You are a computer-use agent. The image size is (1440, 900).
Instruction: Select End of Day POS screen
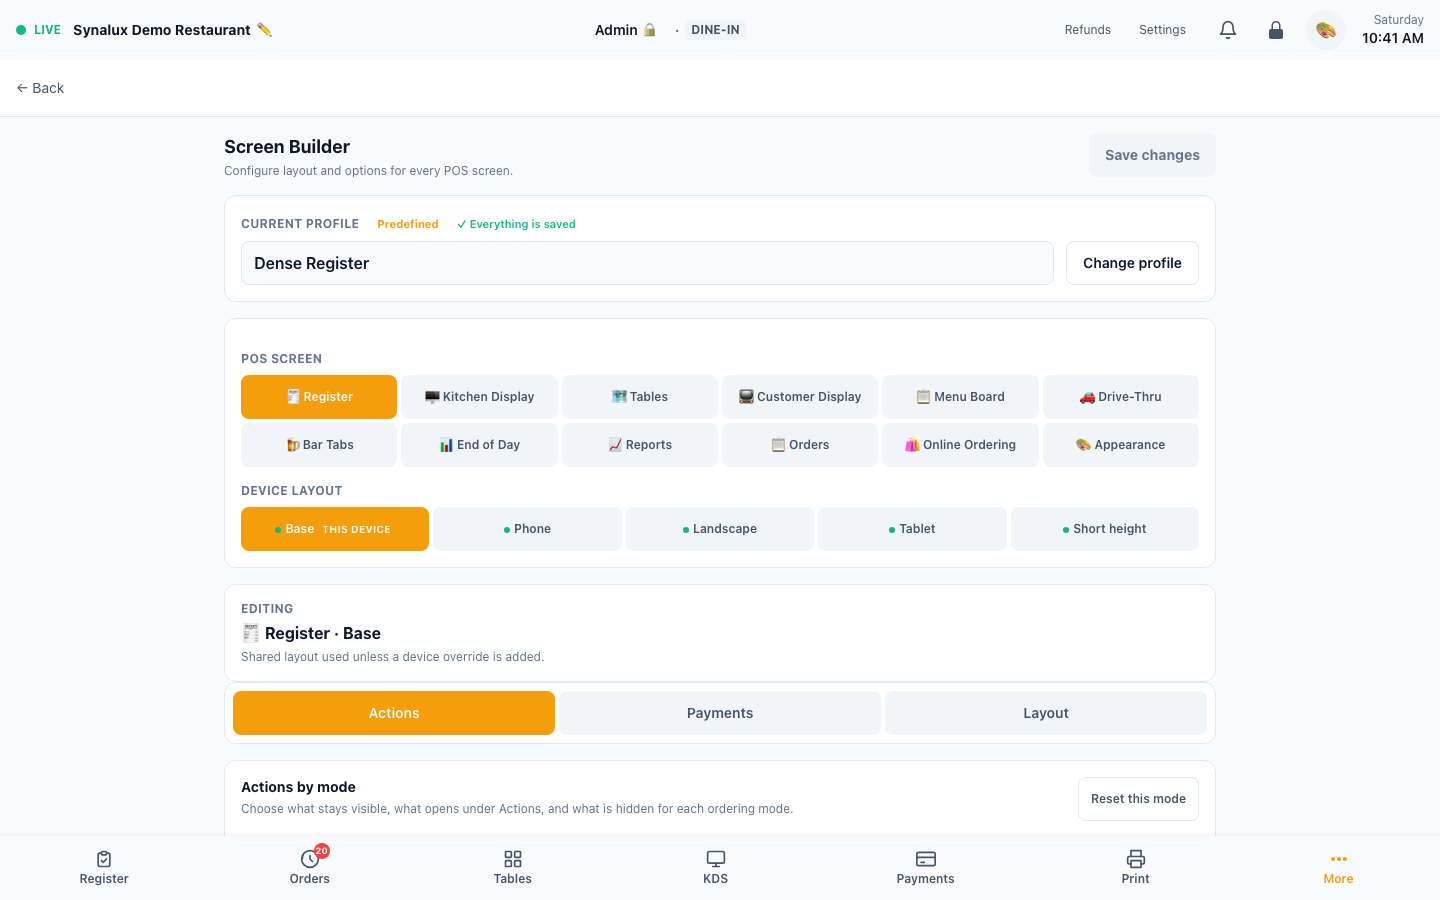coord(479,445)
